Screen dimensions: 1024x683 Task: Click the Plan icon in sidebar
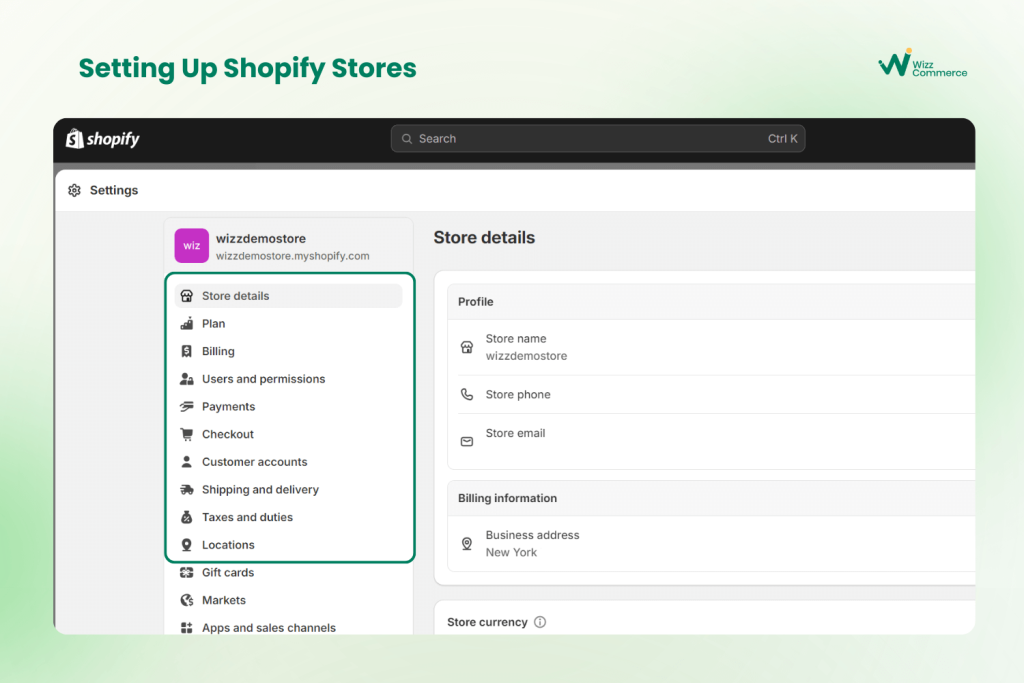(x=187, y=323)
